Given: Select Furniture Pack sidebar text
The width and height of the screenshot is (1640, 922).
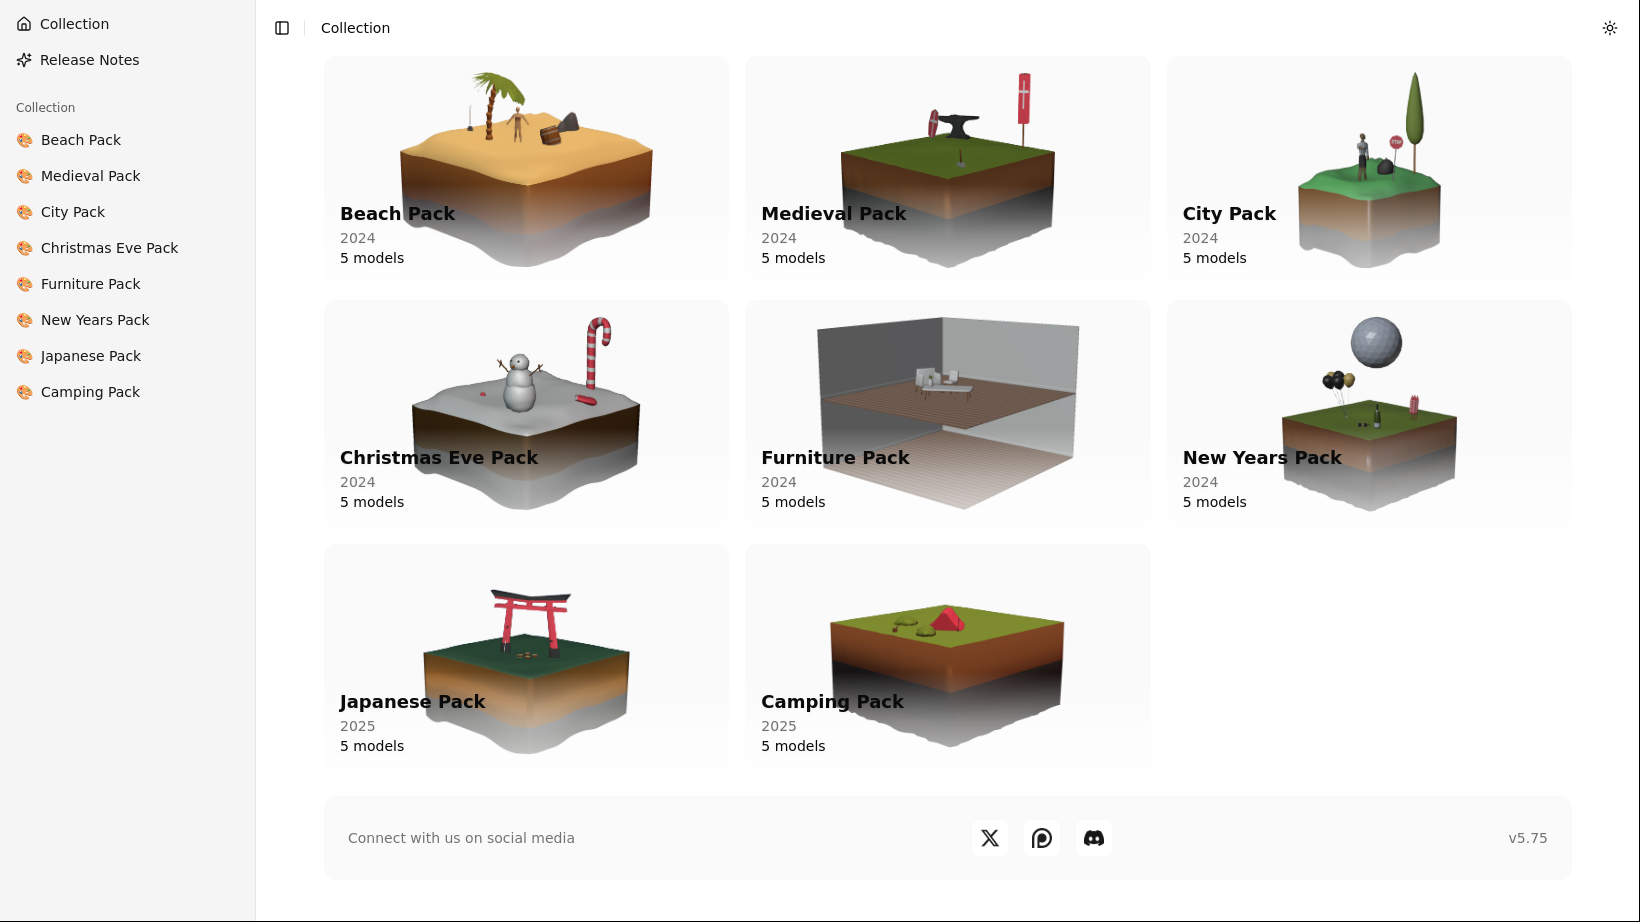Looking at the screenshot, I should click(91, 284).
